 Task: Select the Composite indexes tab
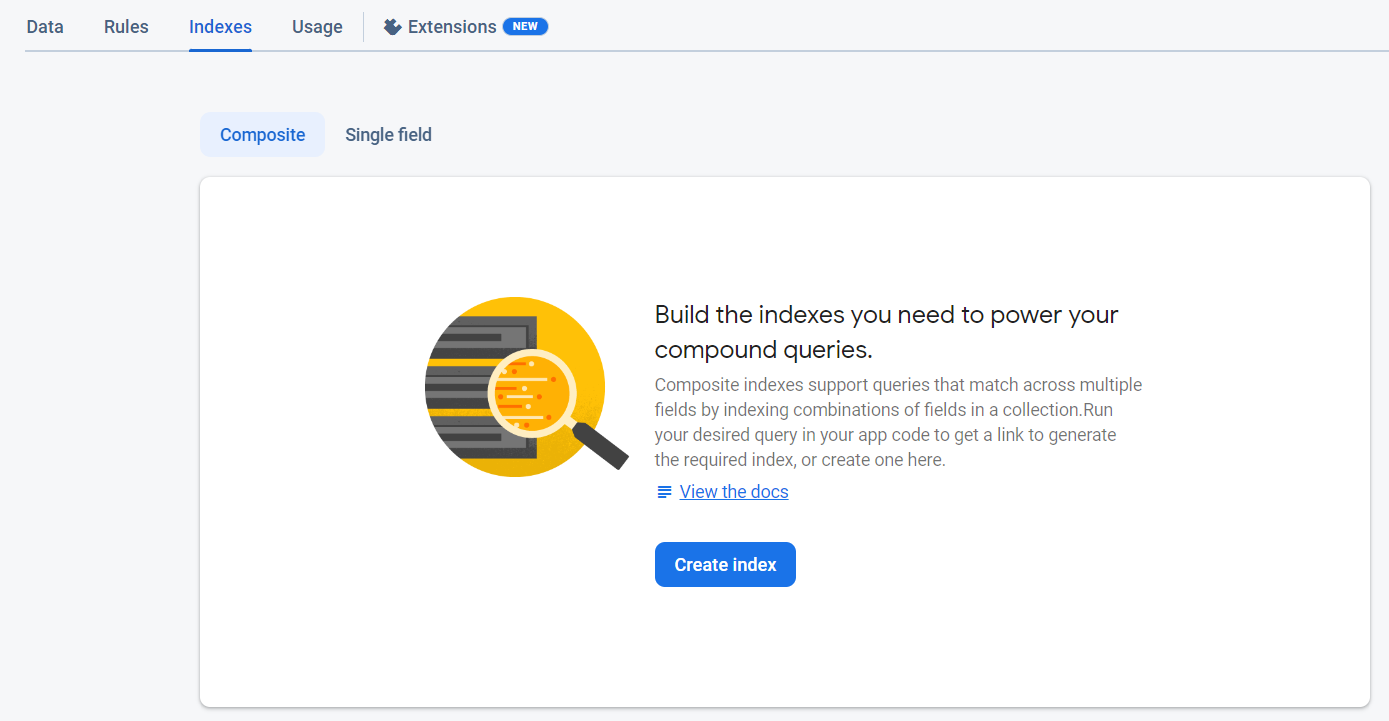262,135
